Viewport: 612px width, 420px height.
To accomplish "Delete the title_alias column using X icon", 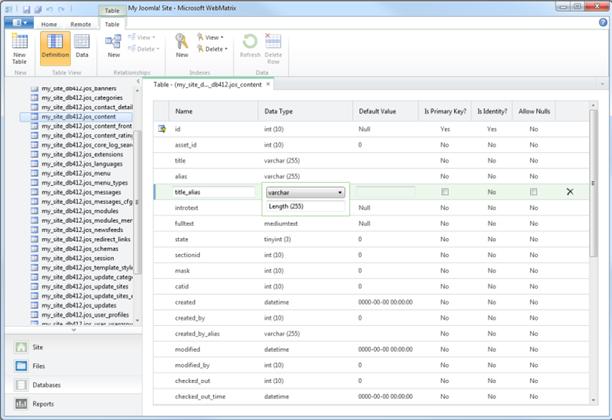I will pos(570,192).
